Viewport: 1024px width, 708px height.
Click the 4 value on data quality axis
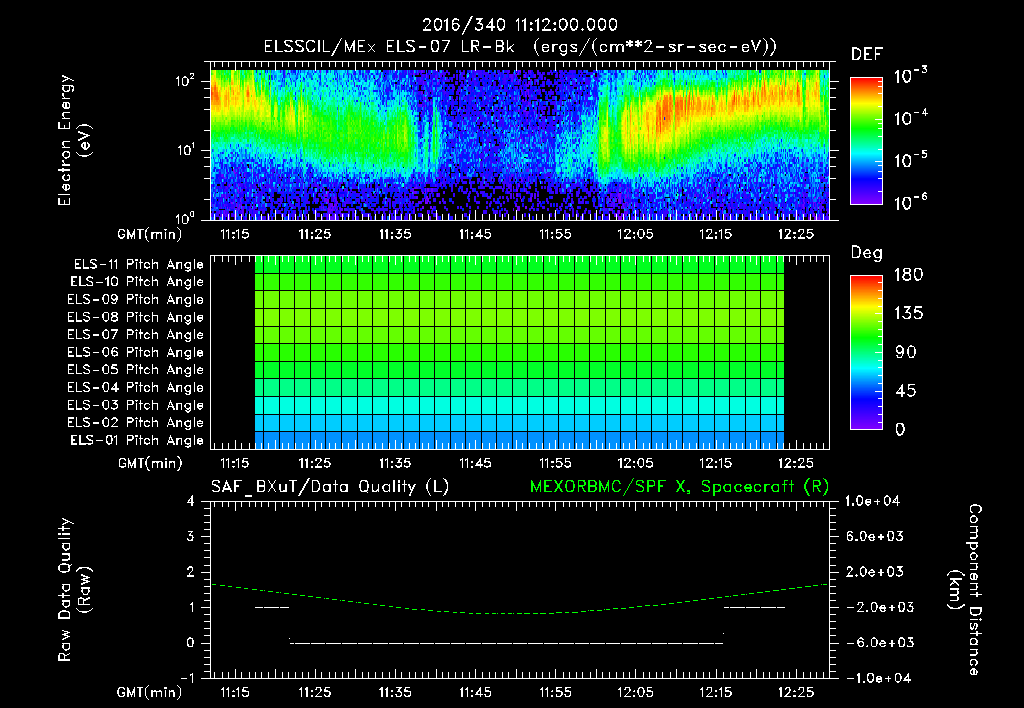click(x=190, y=501)
